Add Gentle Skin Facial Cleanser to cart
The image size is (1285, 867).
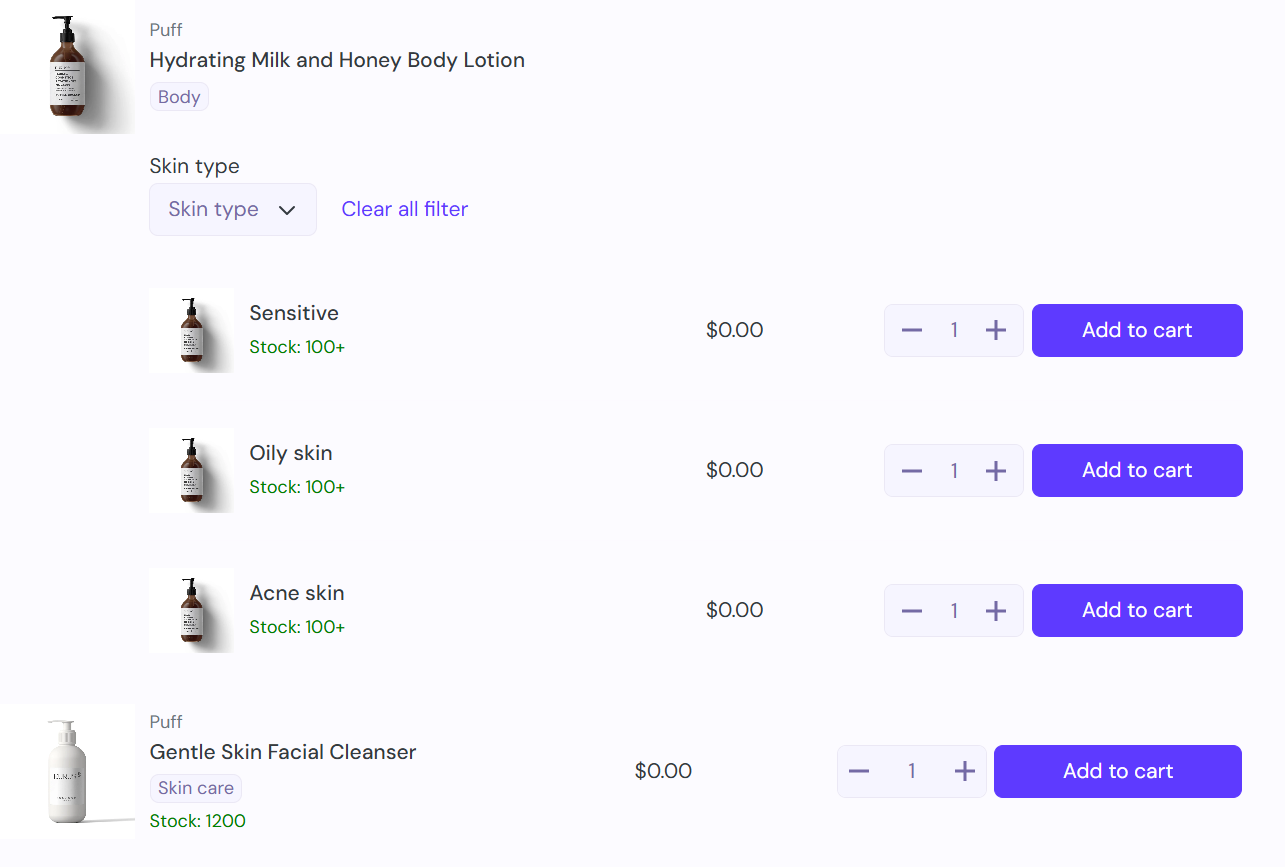[1118, 771]
